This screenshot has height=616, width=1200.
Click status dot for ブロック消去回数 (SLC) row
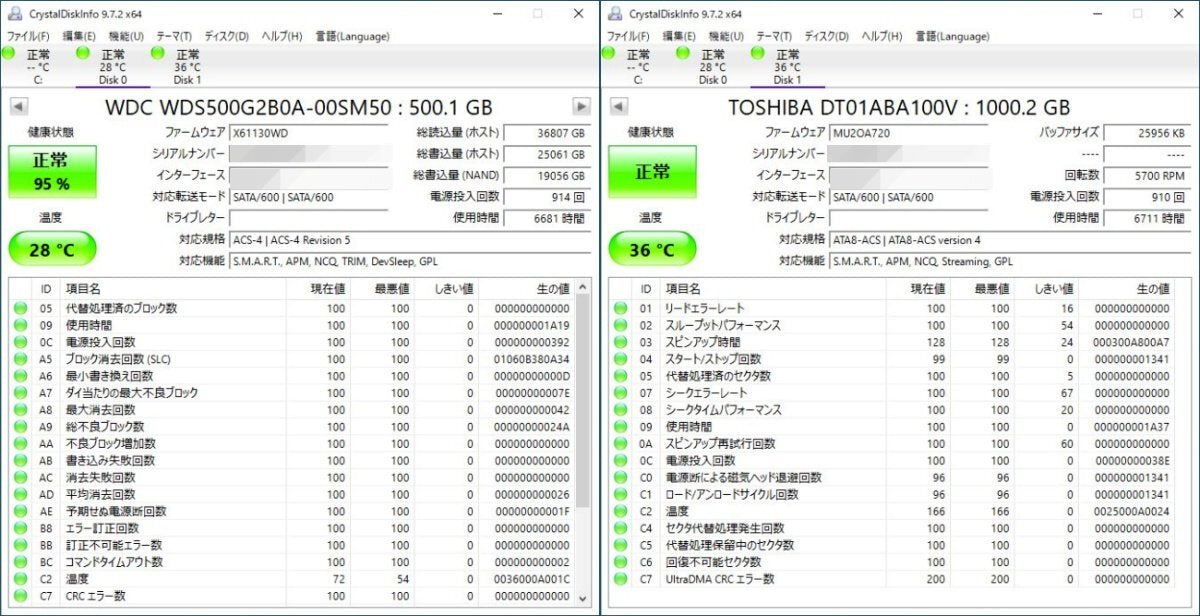pyautogui.click(x=20, y=359)
